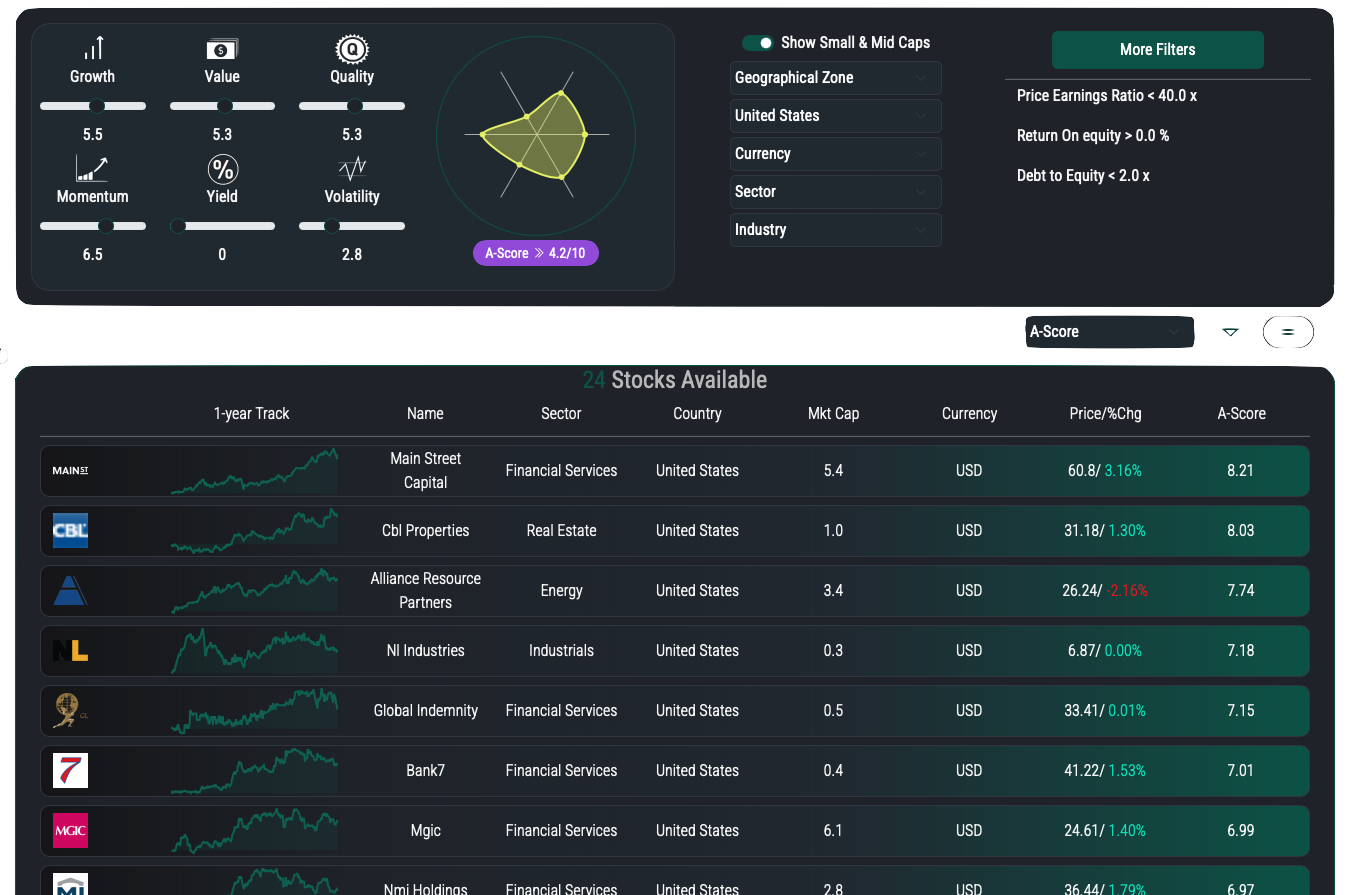Image resolution: width=1351 pixels, height=895 pixels.
Task: Click the MGIC company logo
Action: coord(70,831)
